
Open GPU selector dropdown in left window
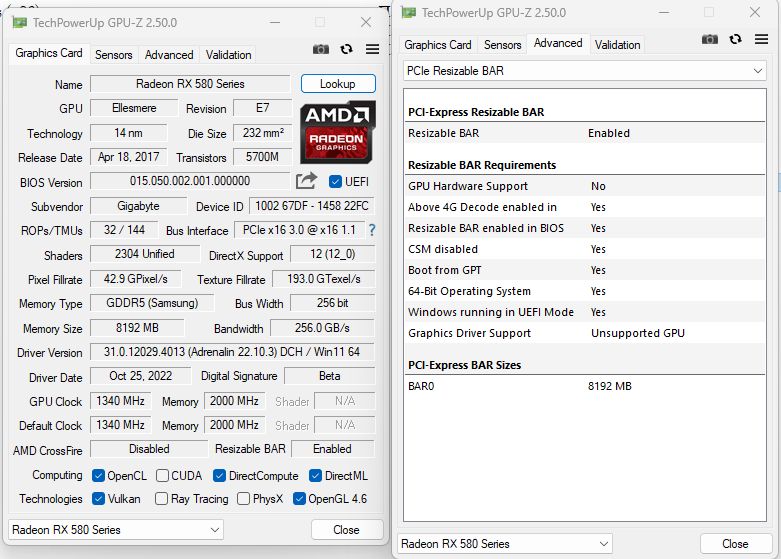click(116, 530)
